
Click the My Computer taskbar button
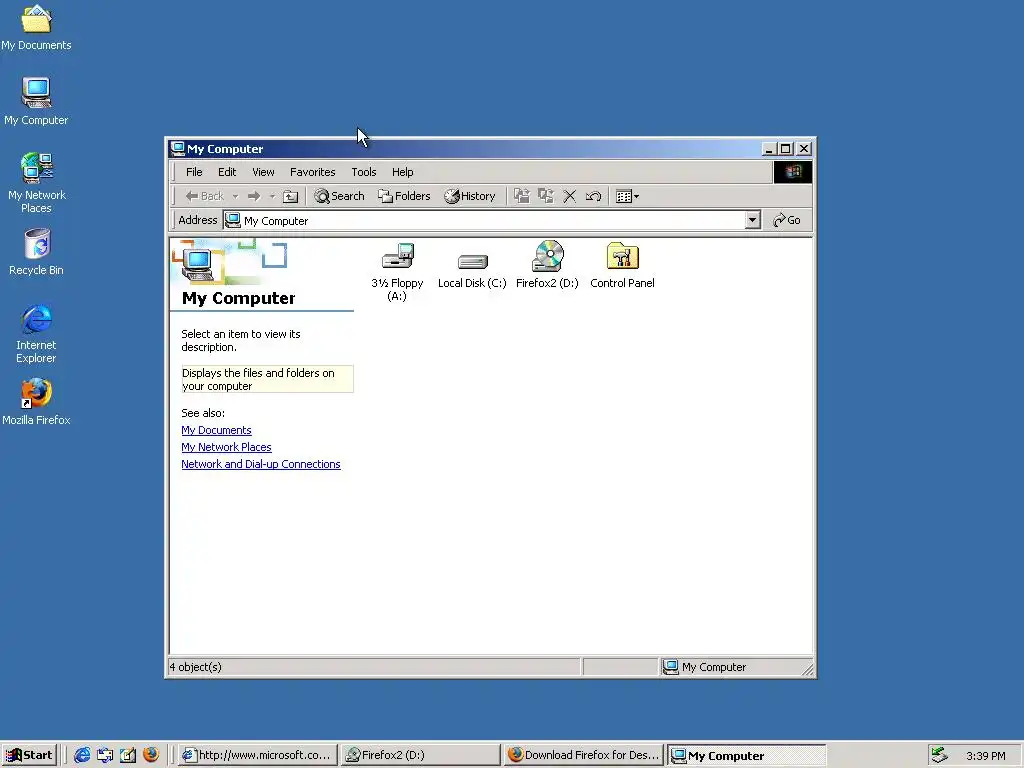tap(747, 755)
